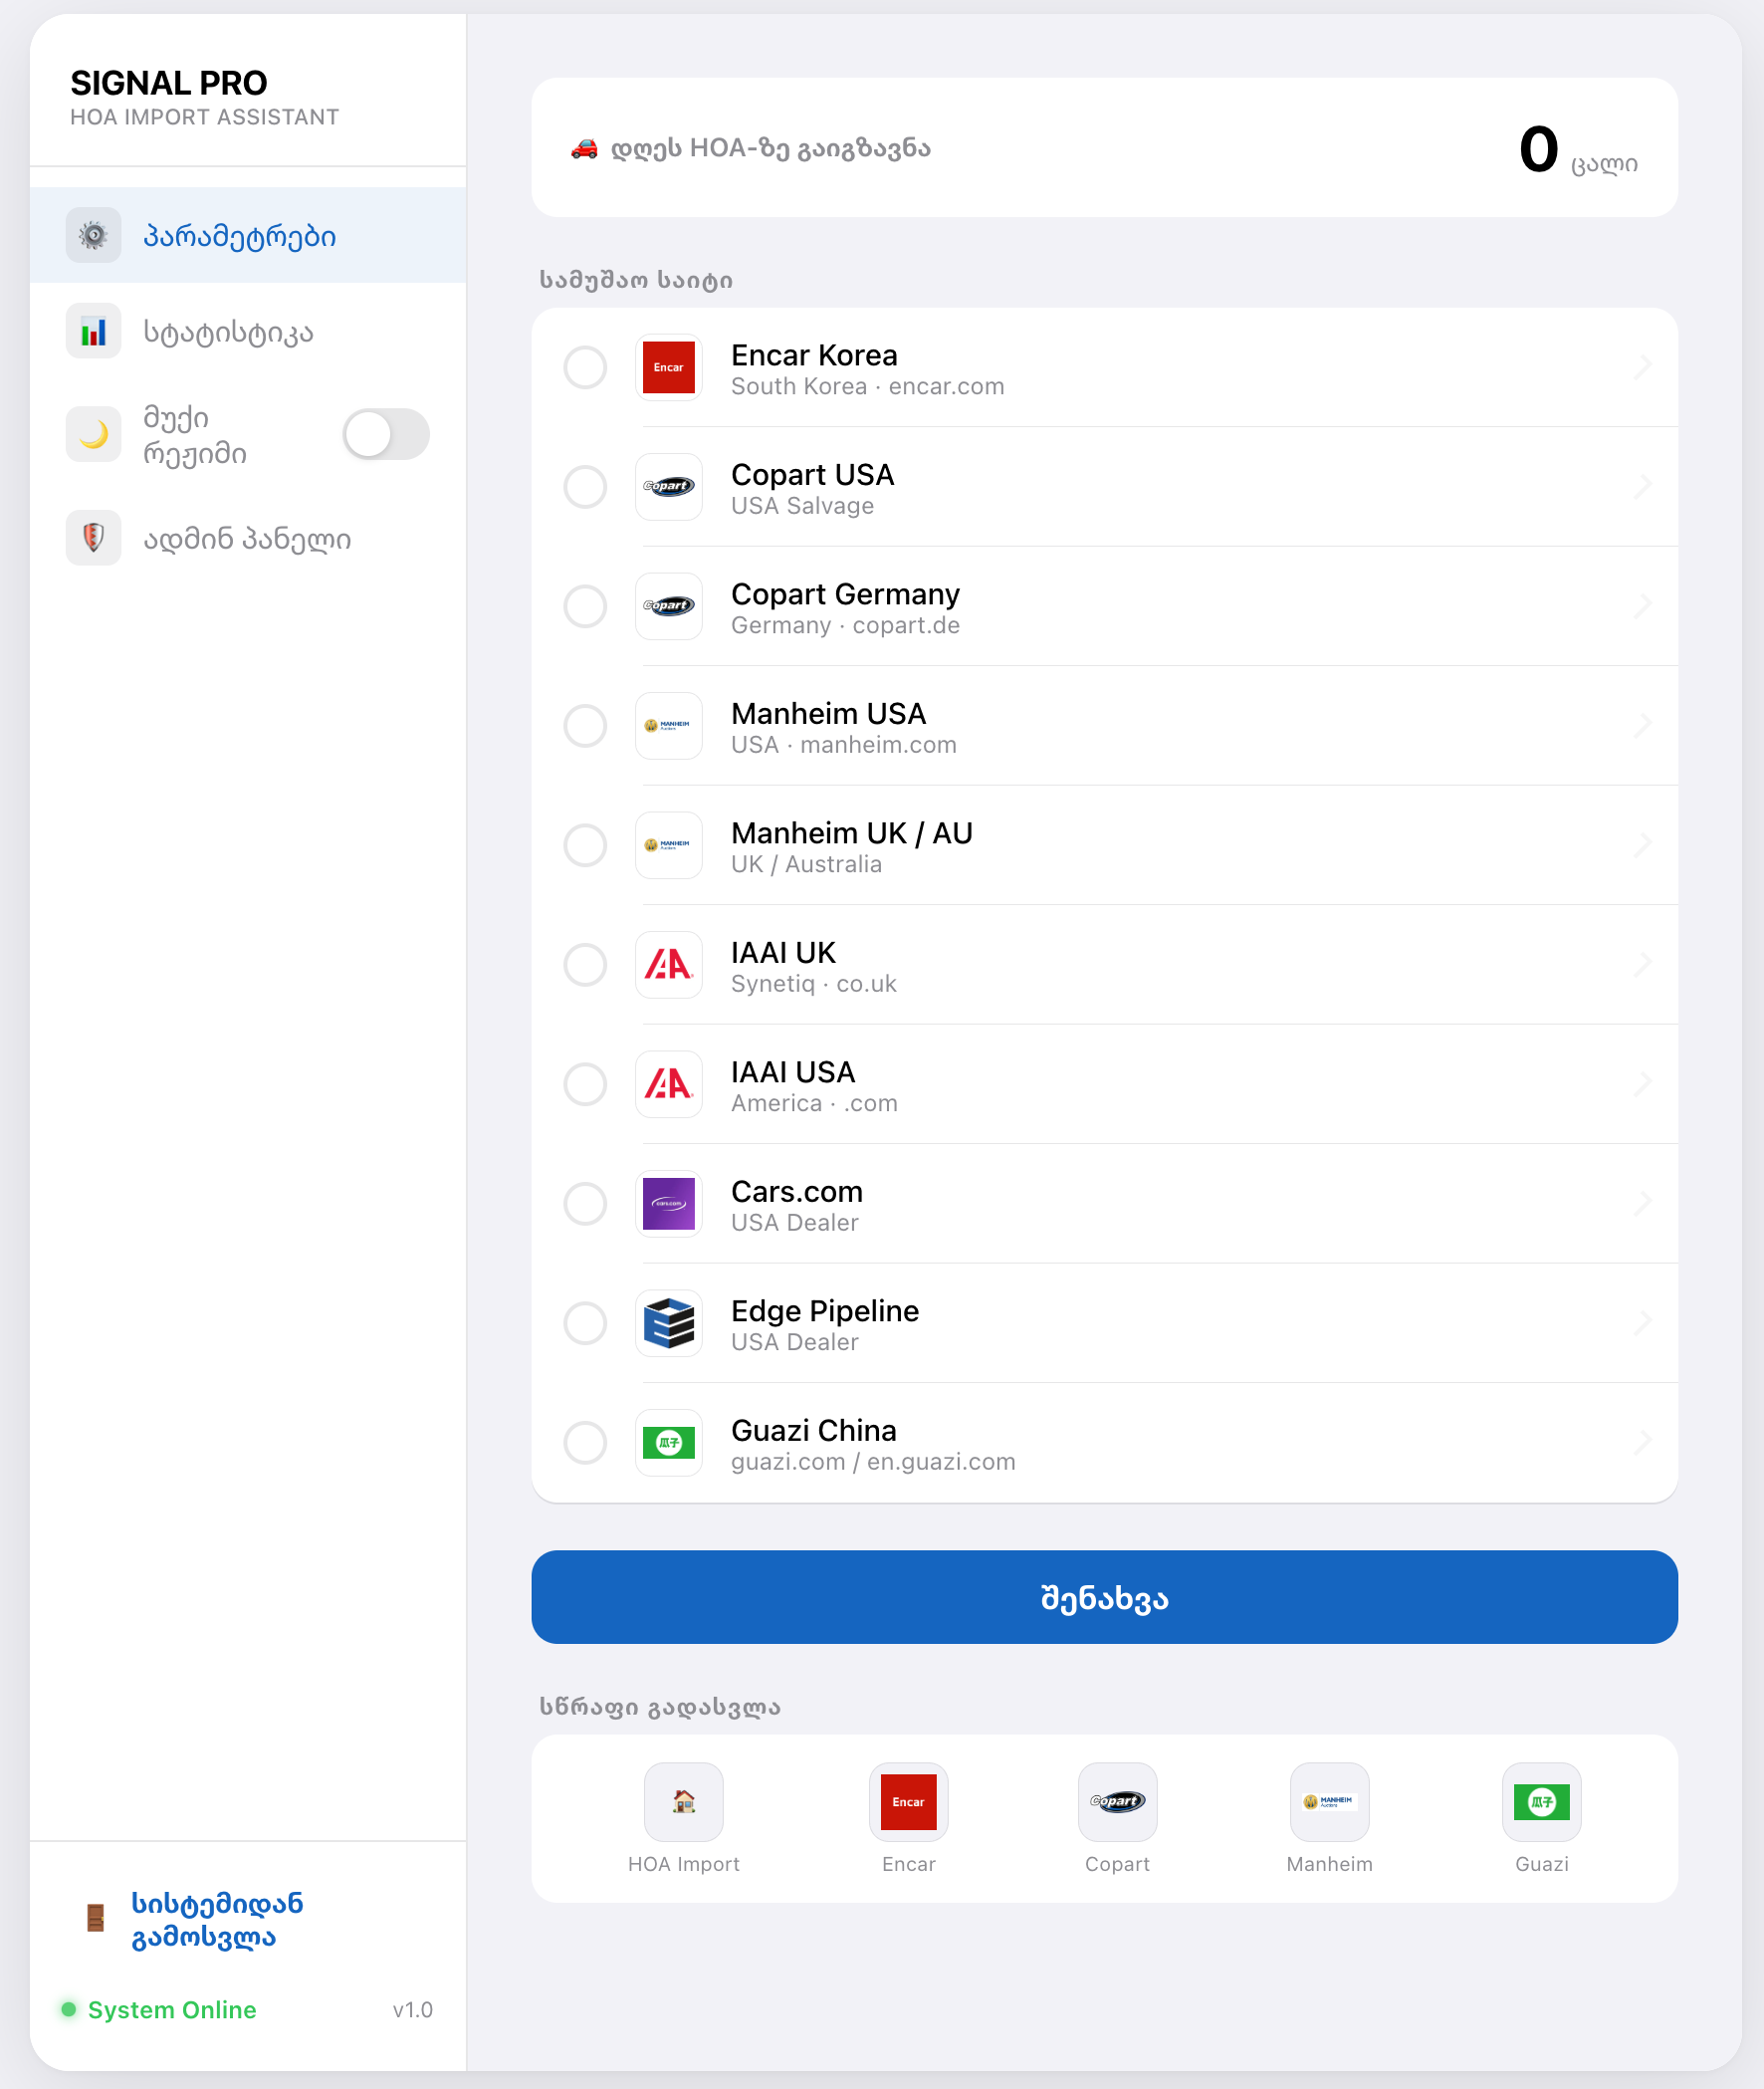Click the SIGNAL PRO title
Viewport: 1764px width, 2089px height.
click(x=169, y=83)
